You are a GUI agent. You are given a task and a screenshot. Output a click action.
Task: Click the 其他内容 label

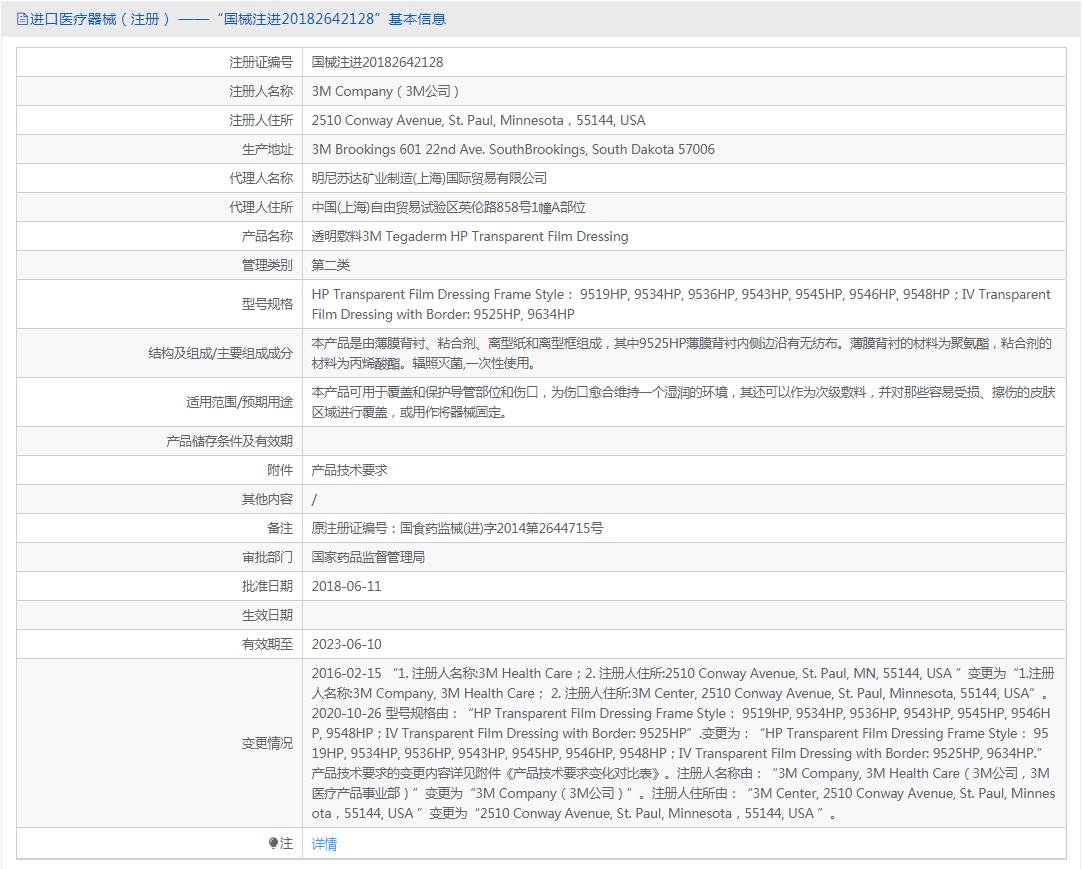tap(267, 499)
